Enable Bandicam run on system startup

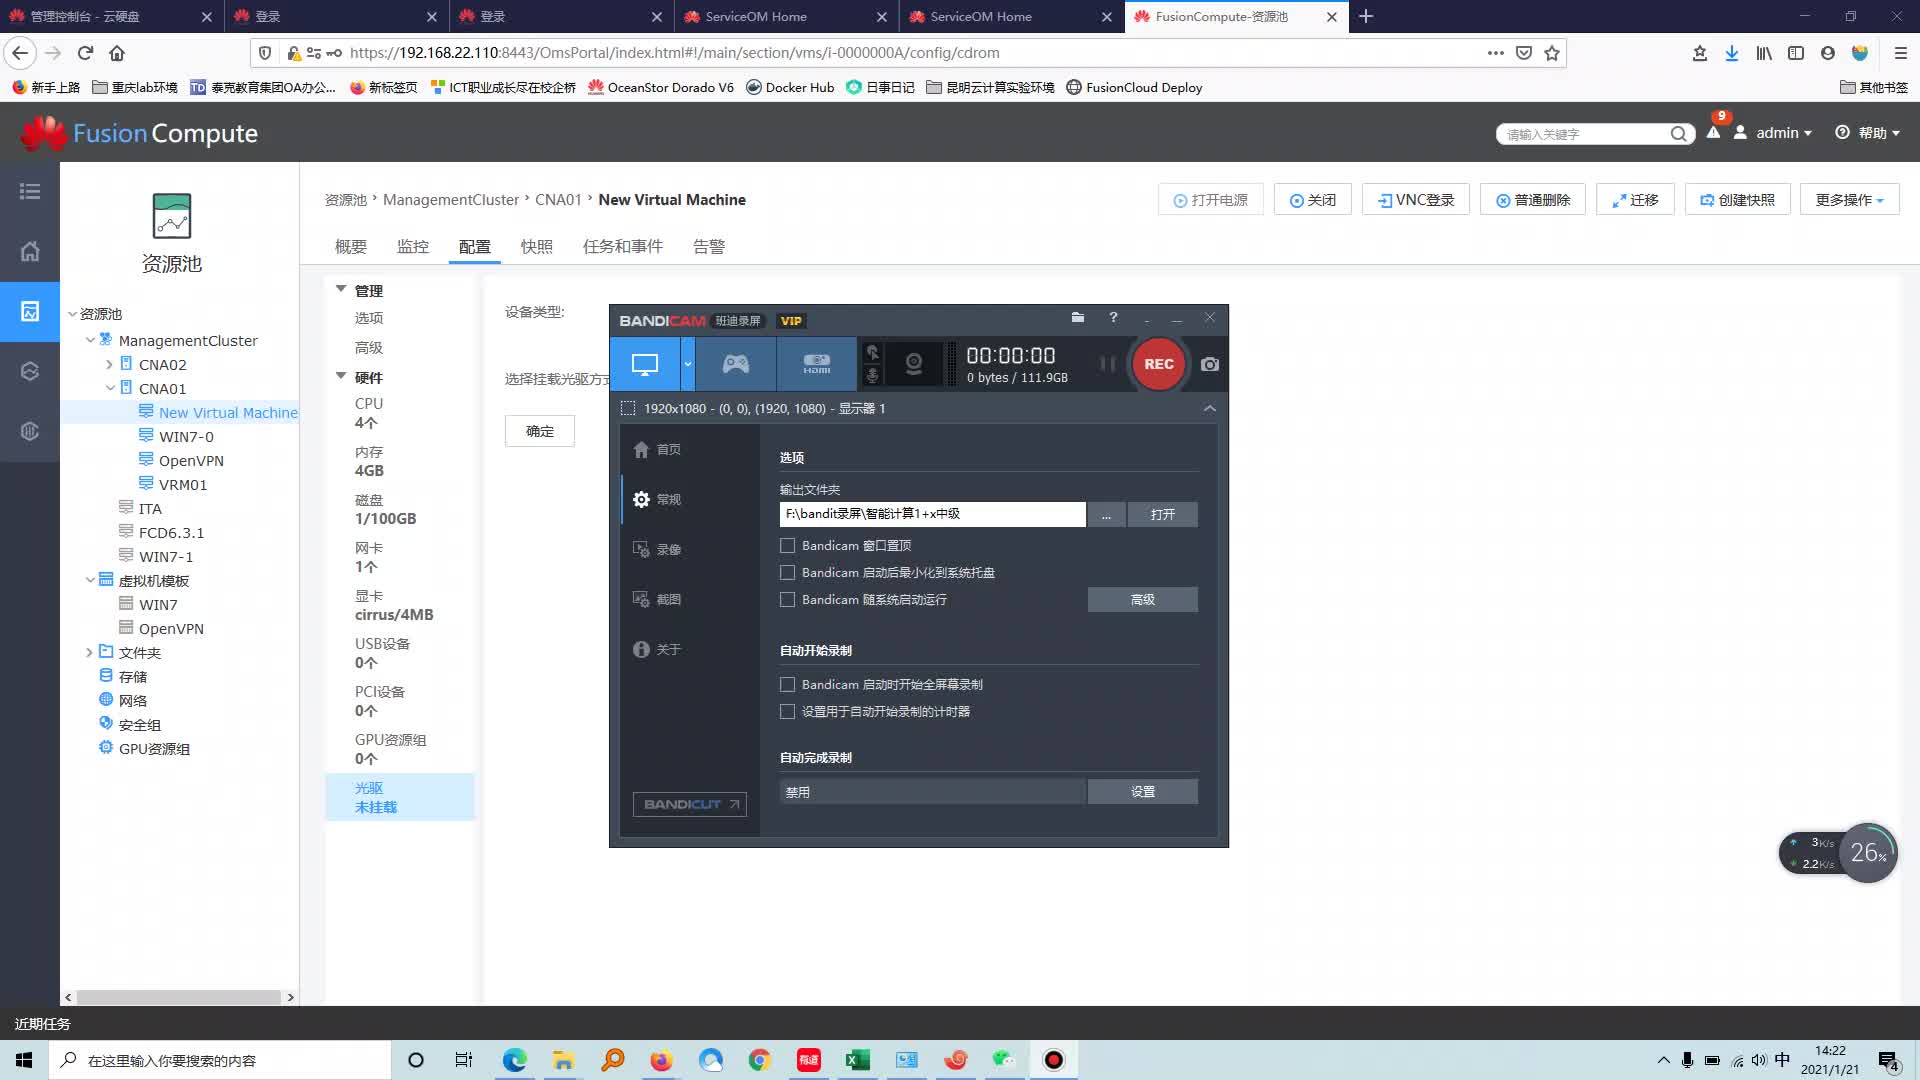[787, 600]
